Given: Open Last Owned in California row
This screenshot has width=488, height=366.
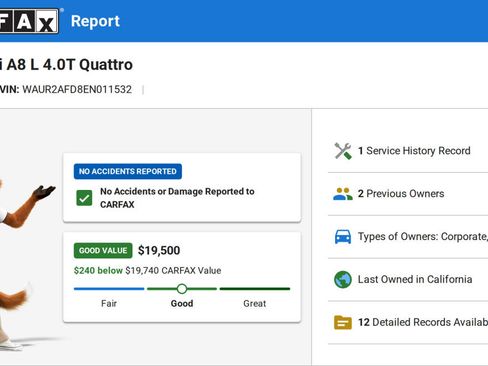Looking at the screenshot, I should click(x=408, y=279).
